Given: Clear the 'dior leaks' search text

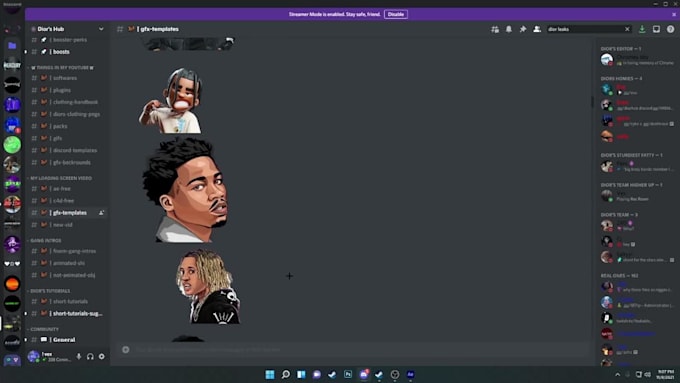Looking at the screenshot, I should pyautogui.click(x=627, y=29).
